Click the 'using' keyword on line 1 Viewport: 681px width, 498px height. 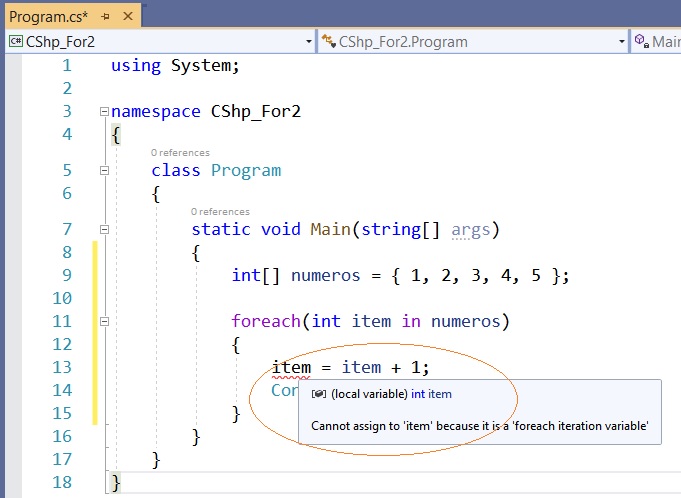click(x=136, y=66)
